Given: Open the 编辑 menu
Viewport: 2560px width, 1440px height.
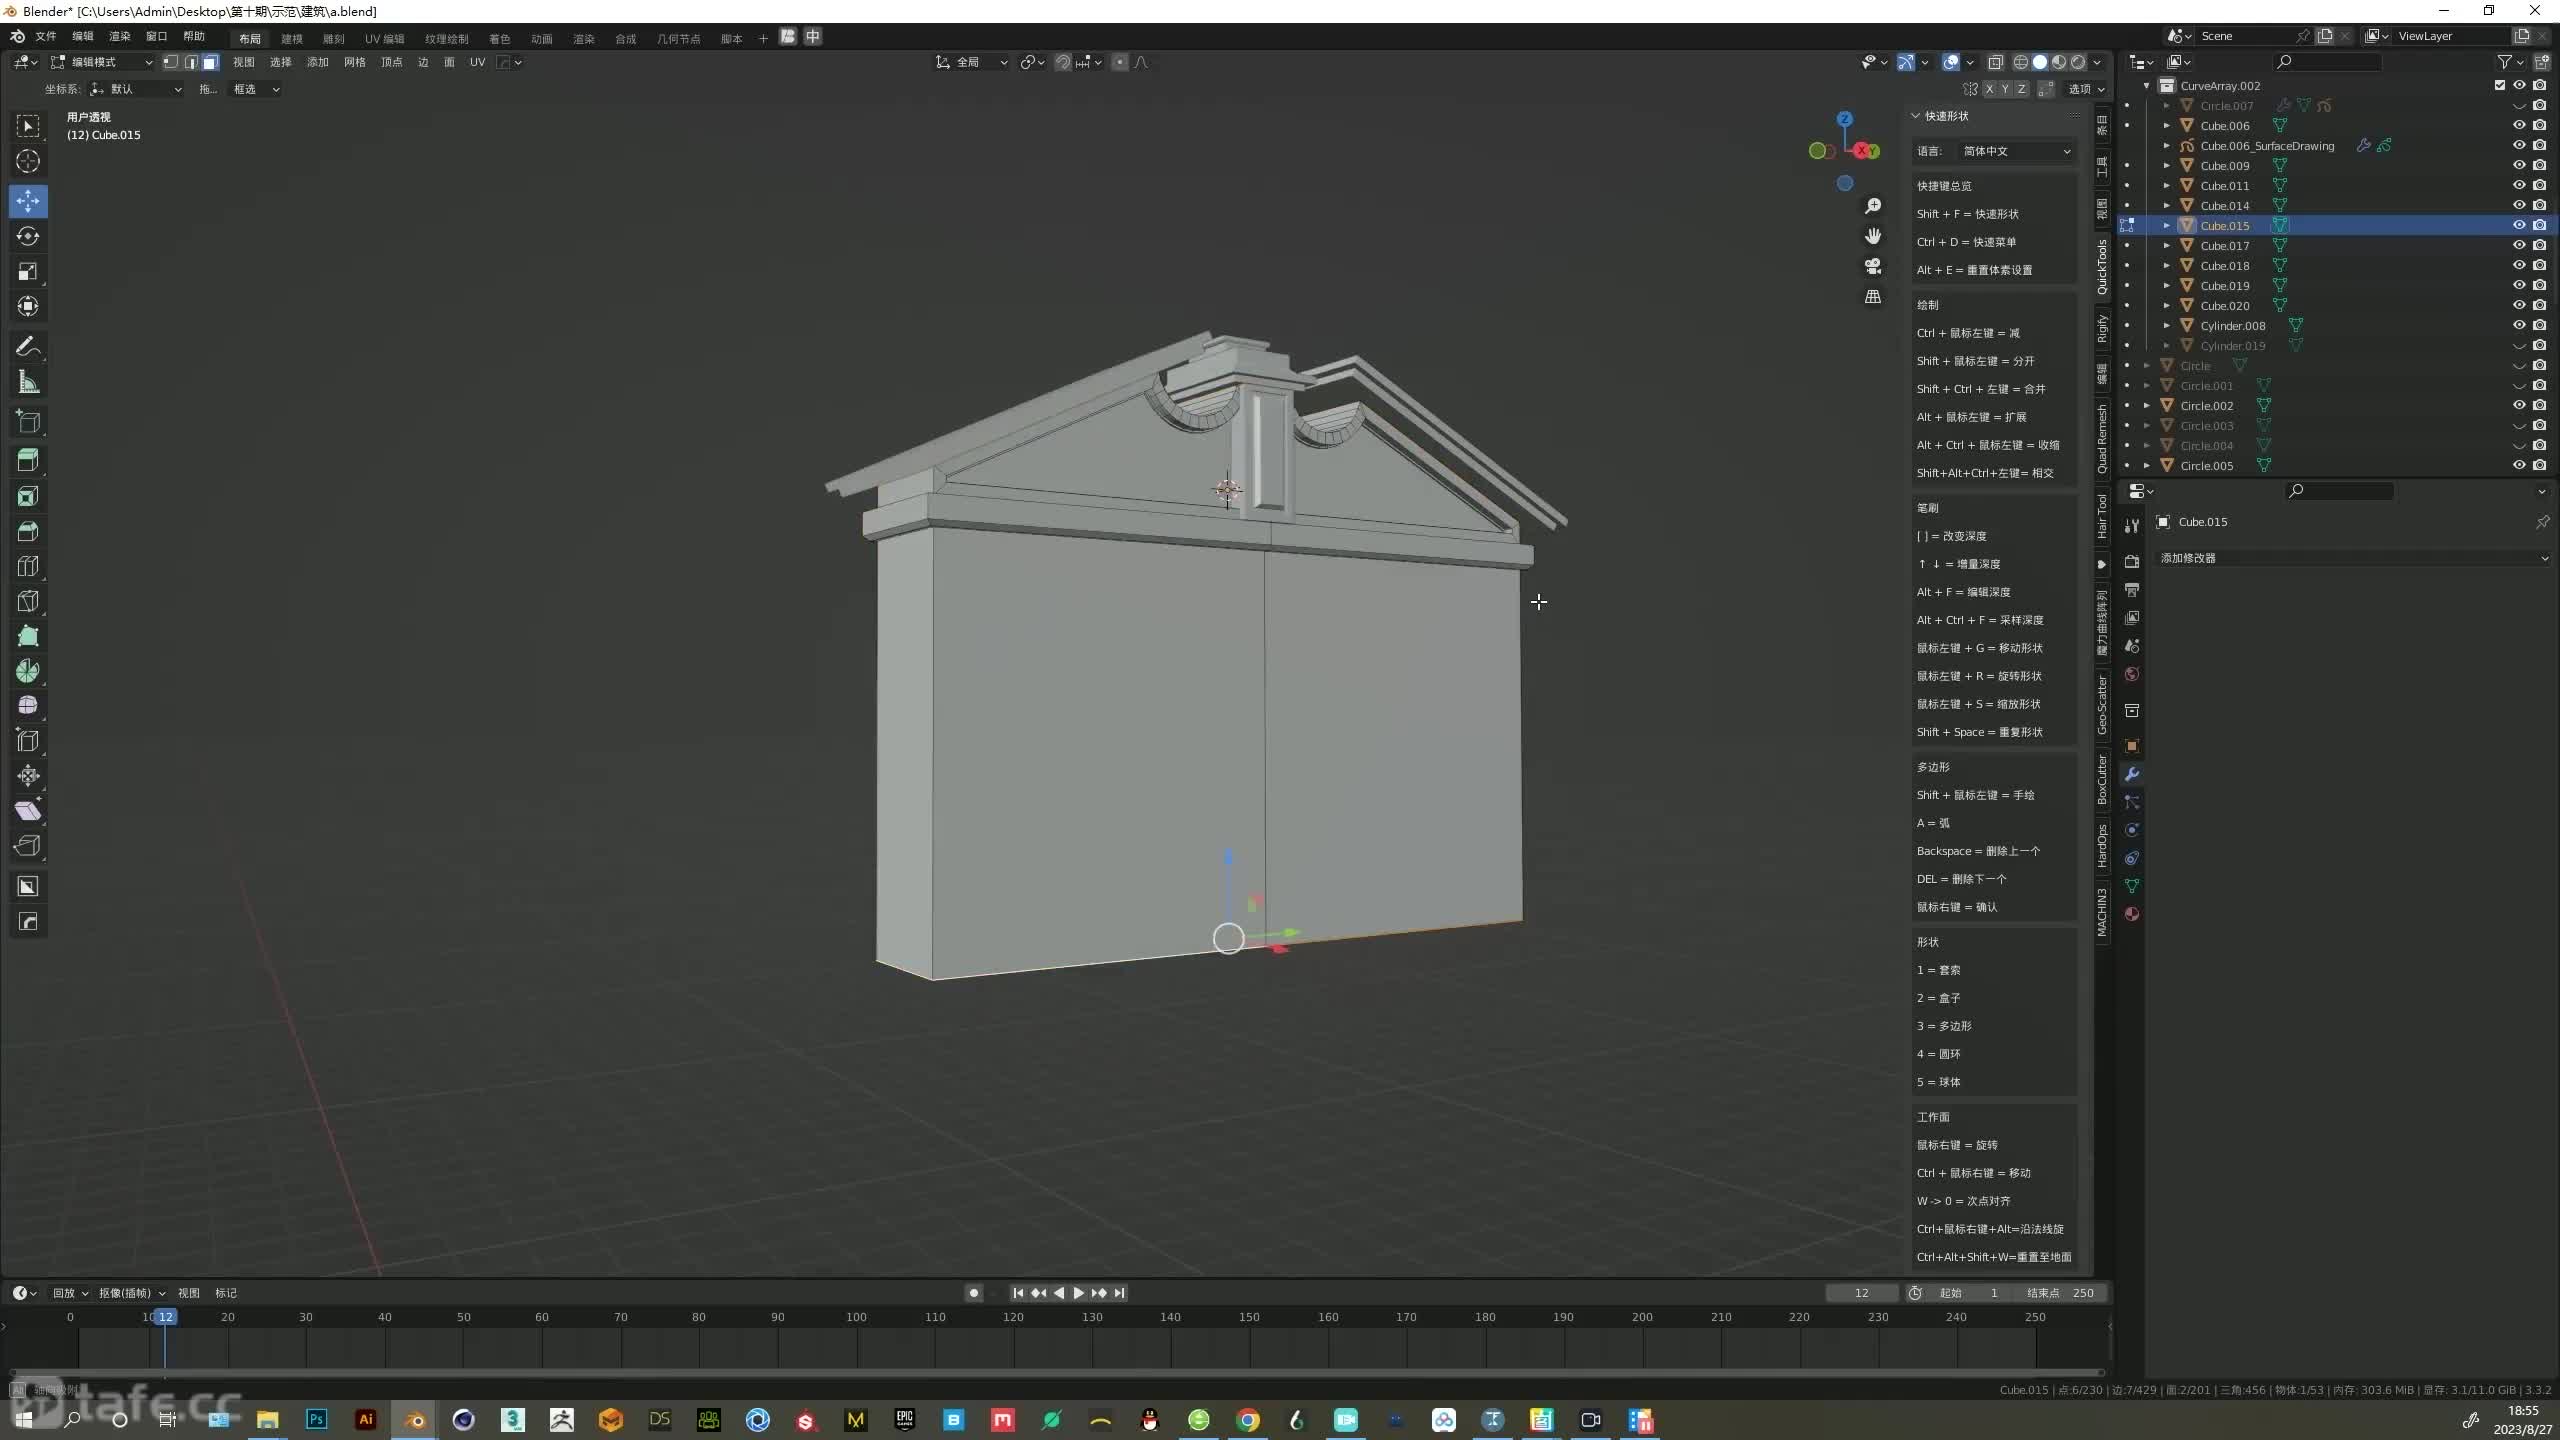Looking at the screenshot, I should click(82, 36).
